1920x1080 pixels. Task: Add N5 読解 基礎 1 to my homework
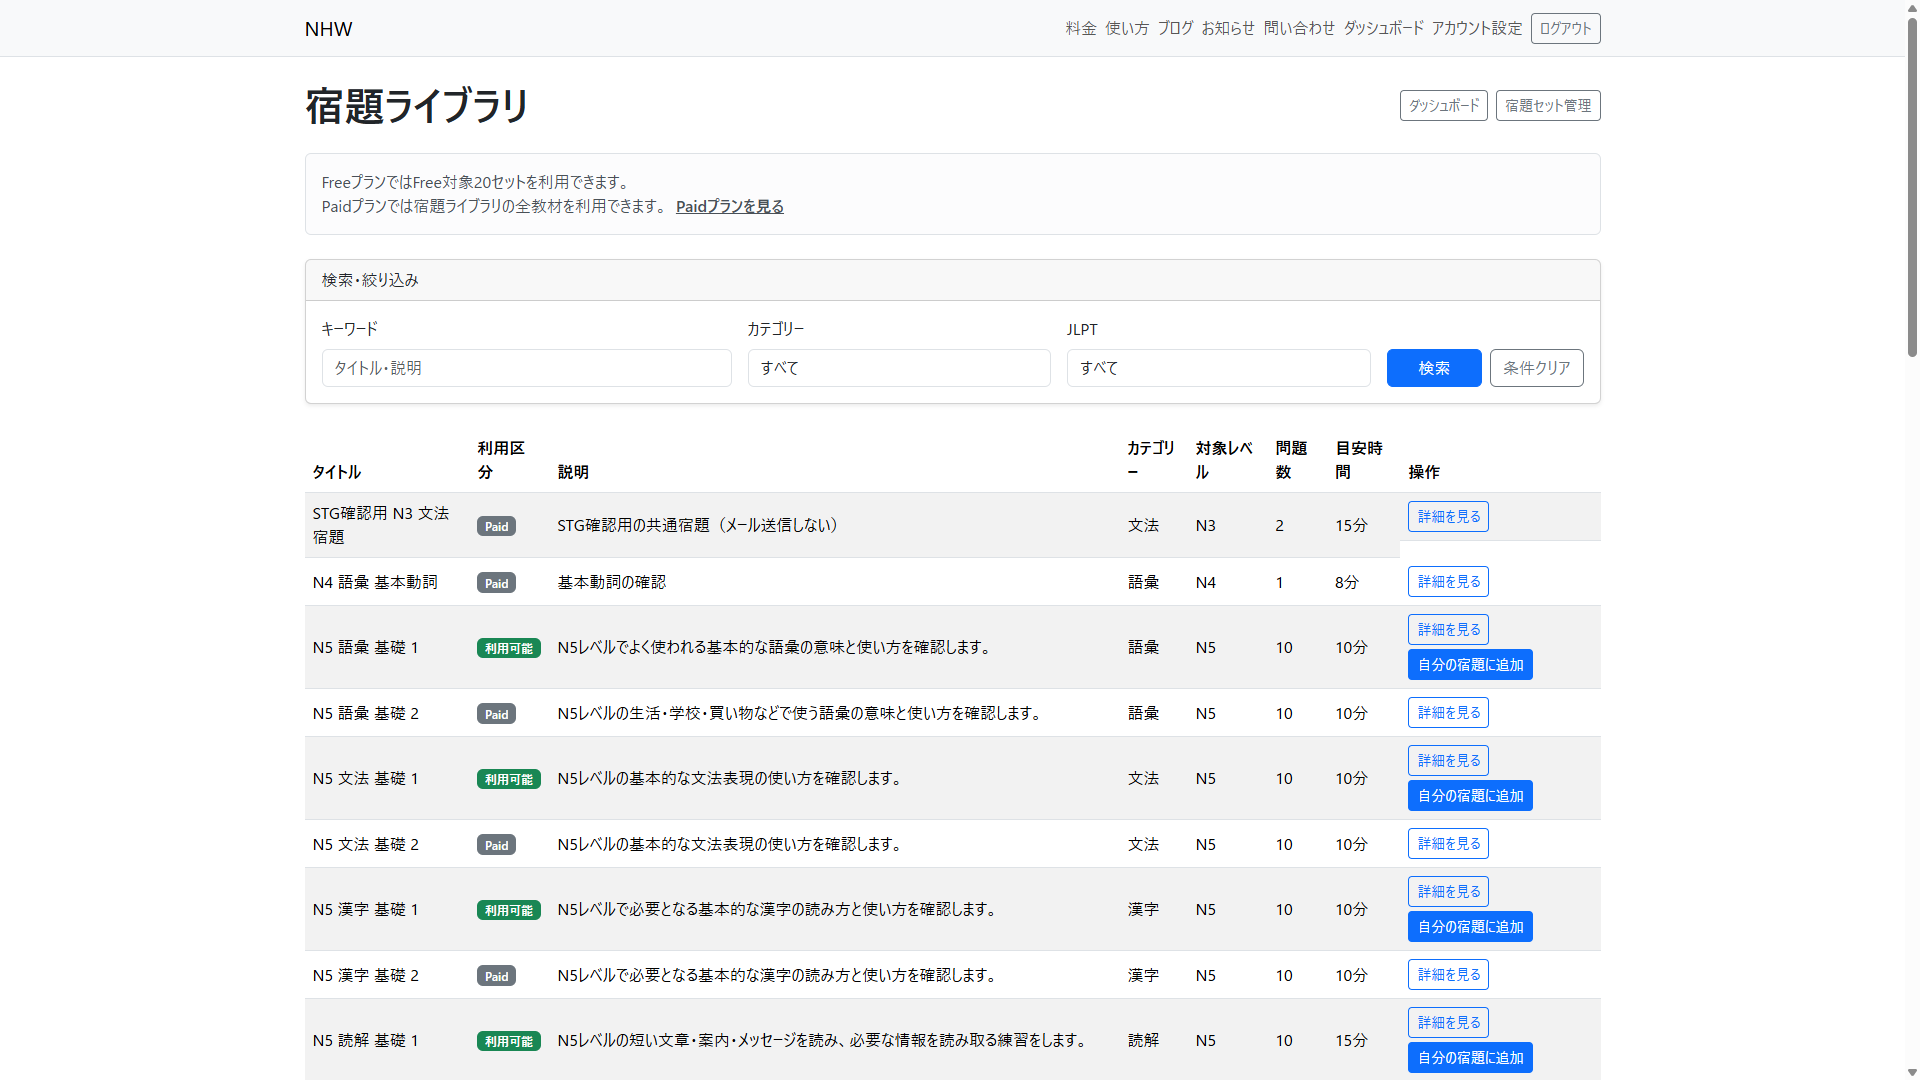(x=1470, y=1057)
